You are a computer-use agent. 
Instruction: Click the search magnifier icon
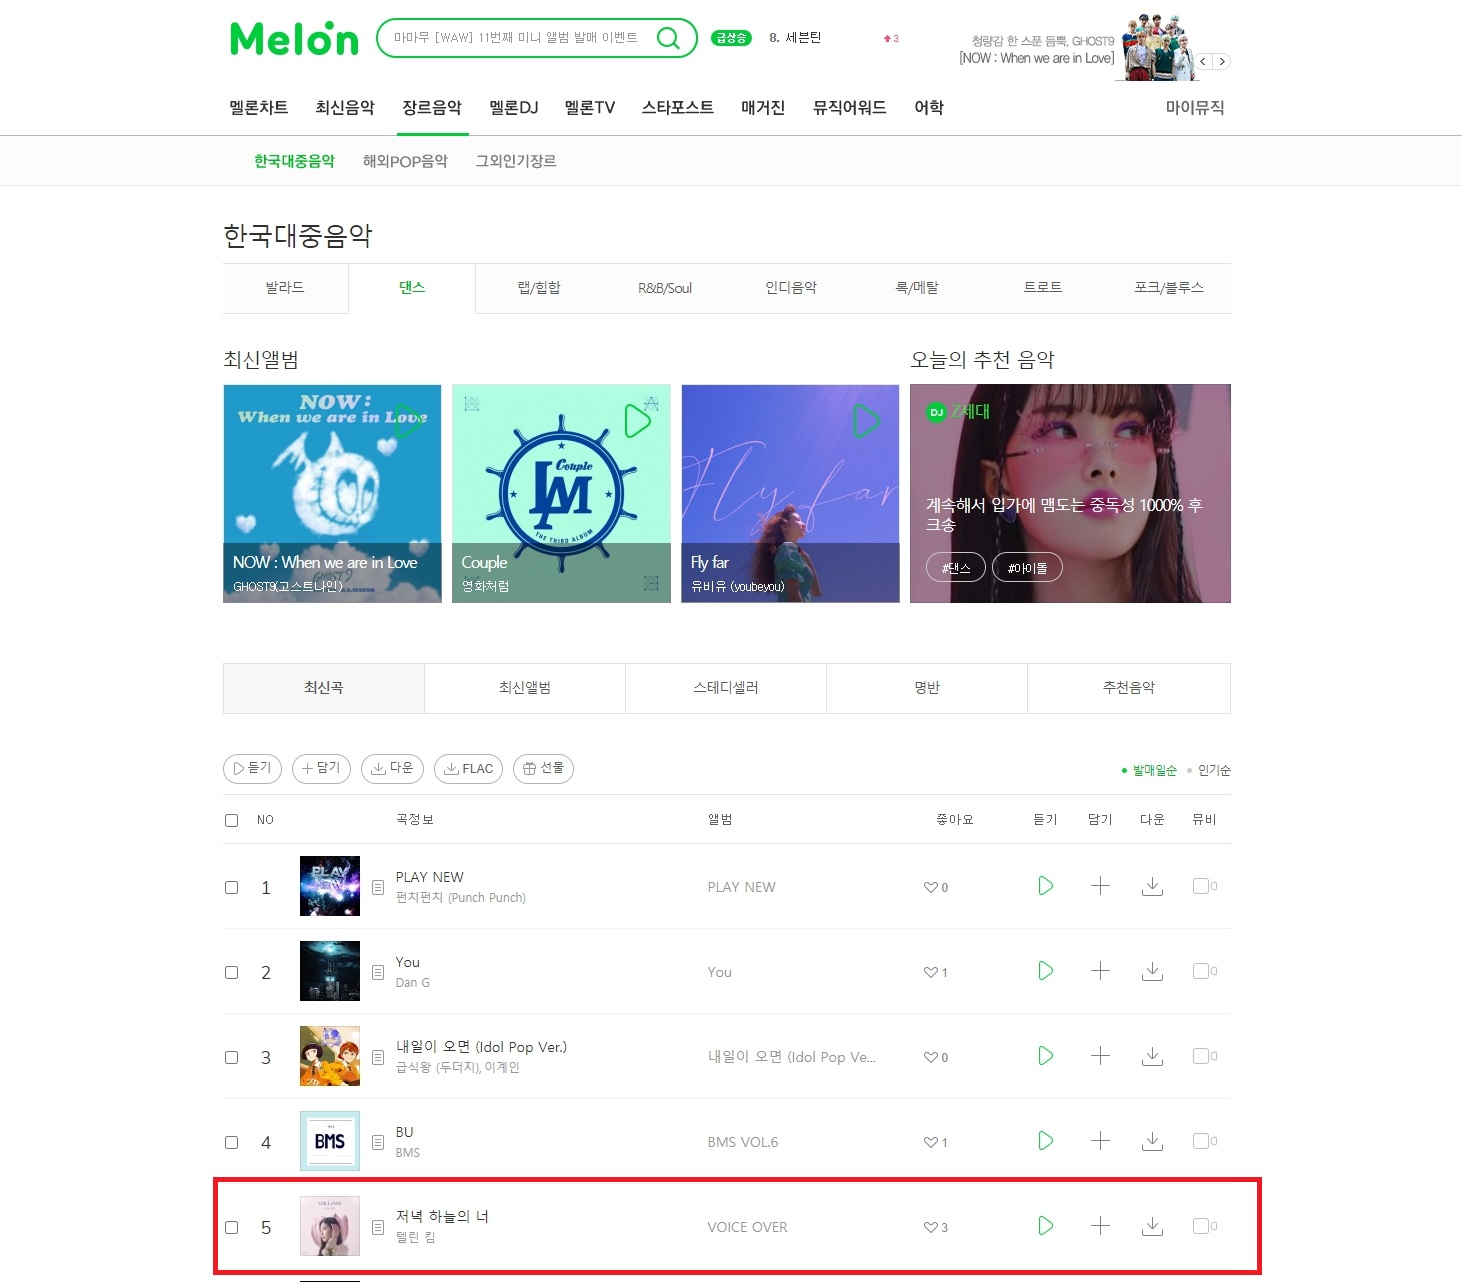tap(668, 38)
